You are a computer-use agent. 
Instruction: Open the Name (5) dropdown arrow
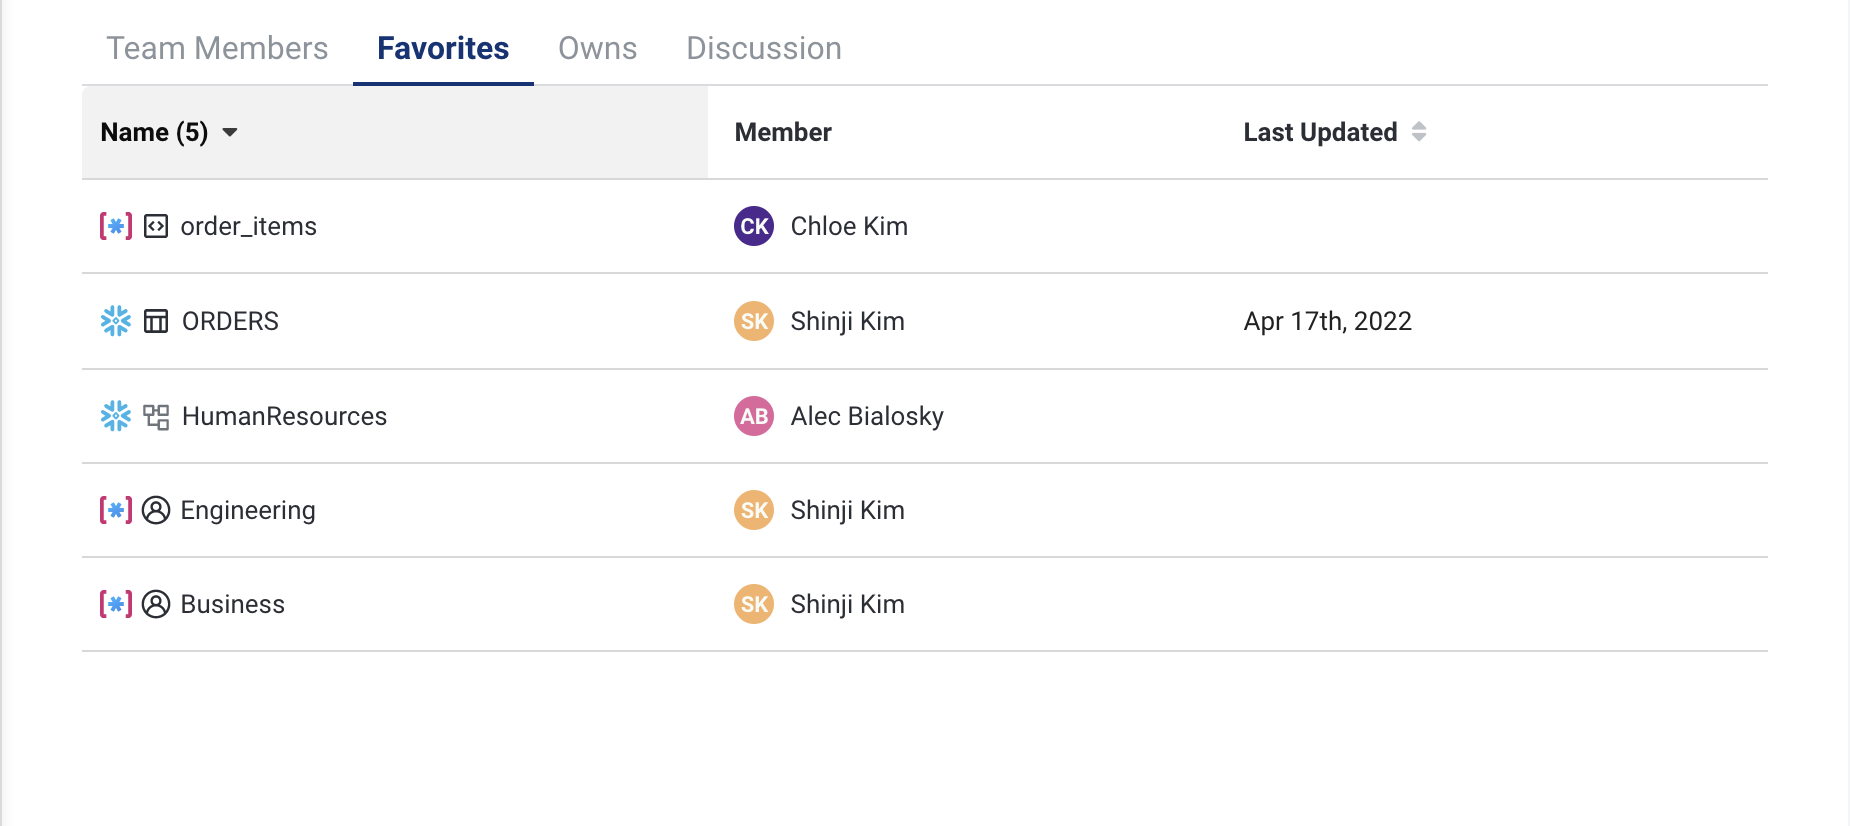[230, 132]
